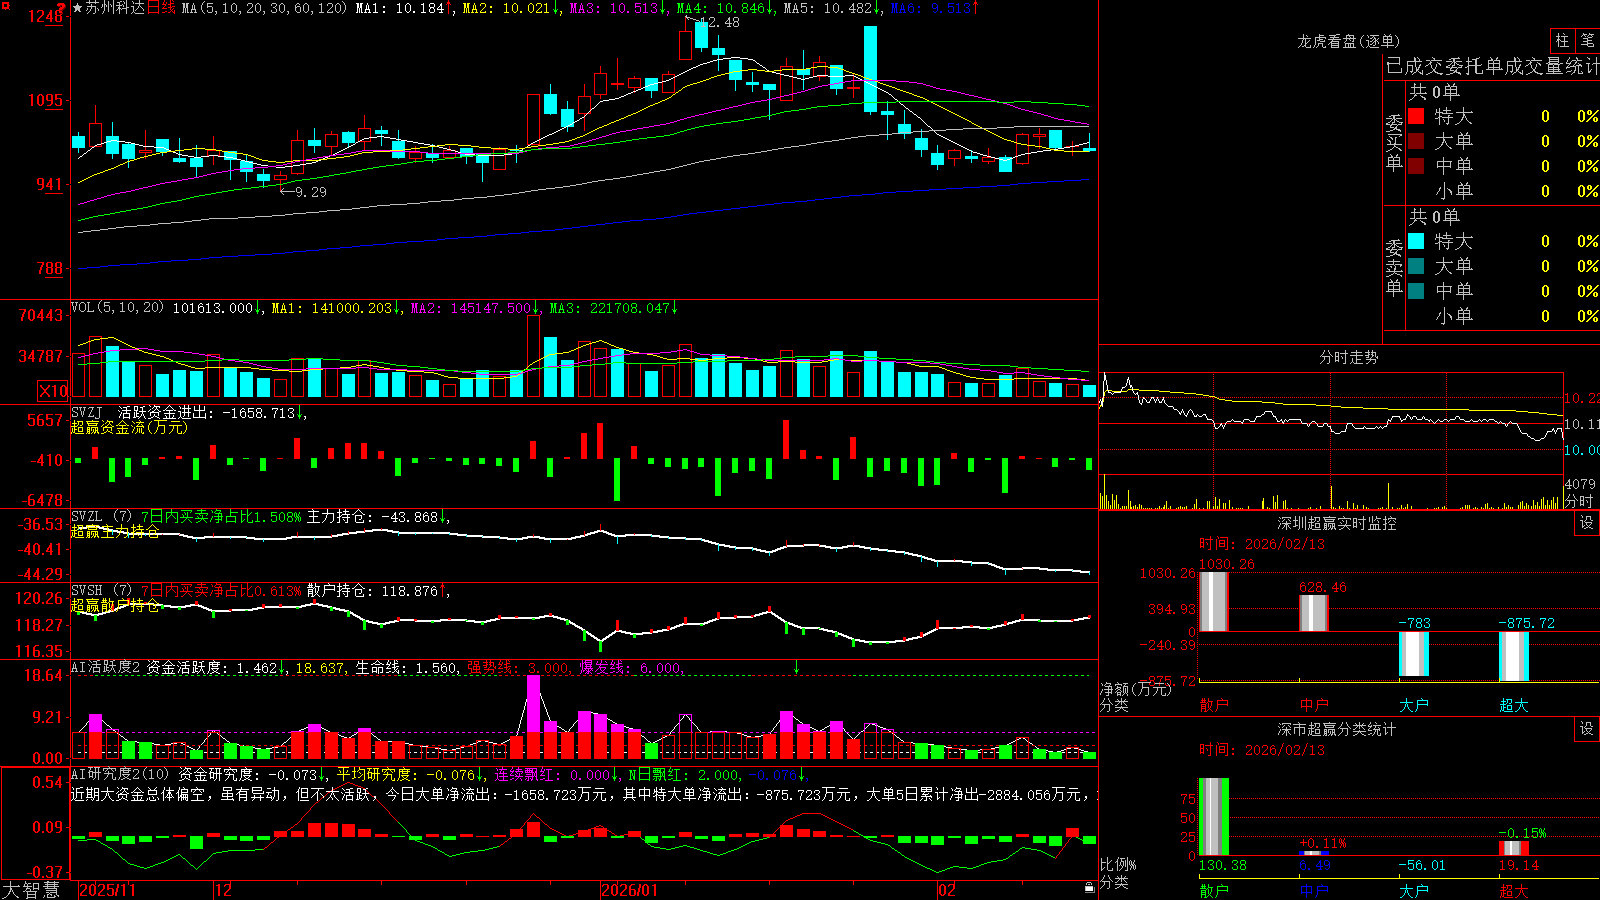
Task: Click the 苏州科达 stock name
Action: (x=115, y=8)
